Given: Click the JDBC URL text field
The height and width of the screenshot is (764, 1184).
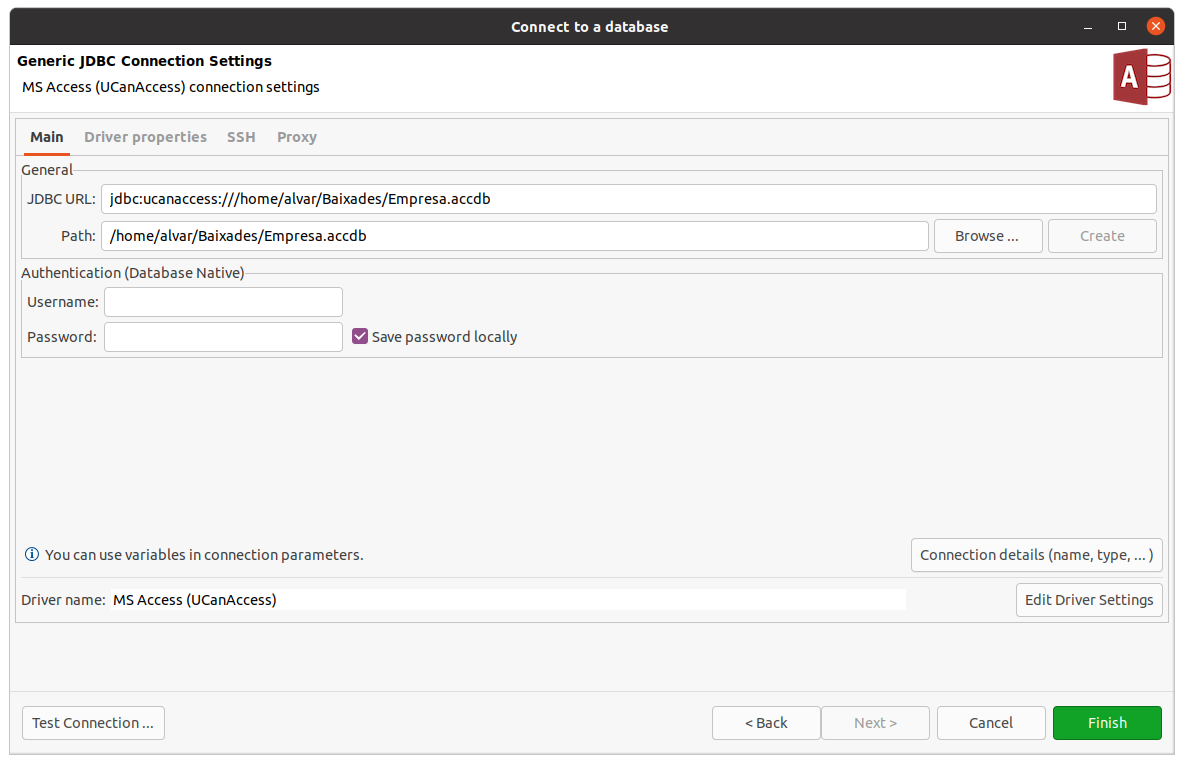Looking at the screenshot, I should click(x=628, y=199).
